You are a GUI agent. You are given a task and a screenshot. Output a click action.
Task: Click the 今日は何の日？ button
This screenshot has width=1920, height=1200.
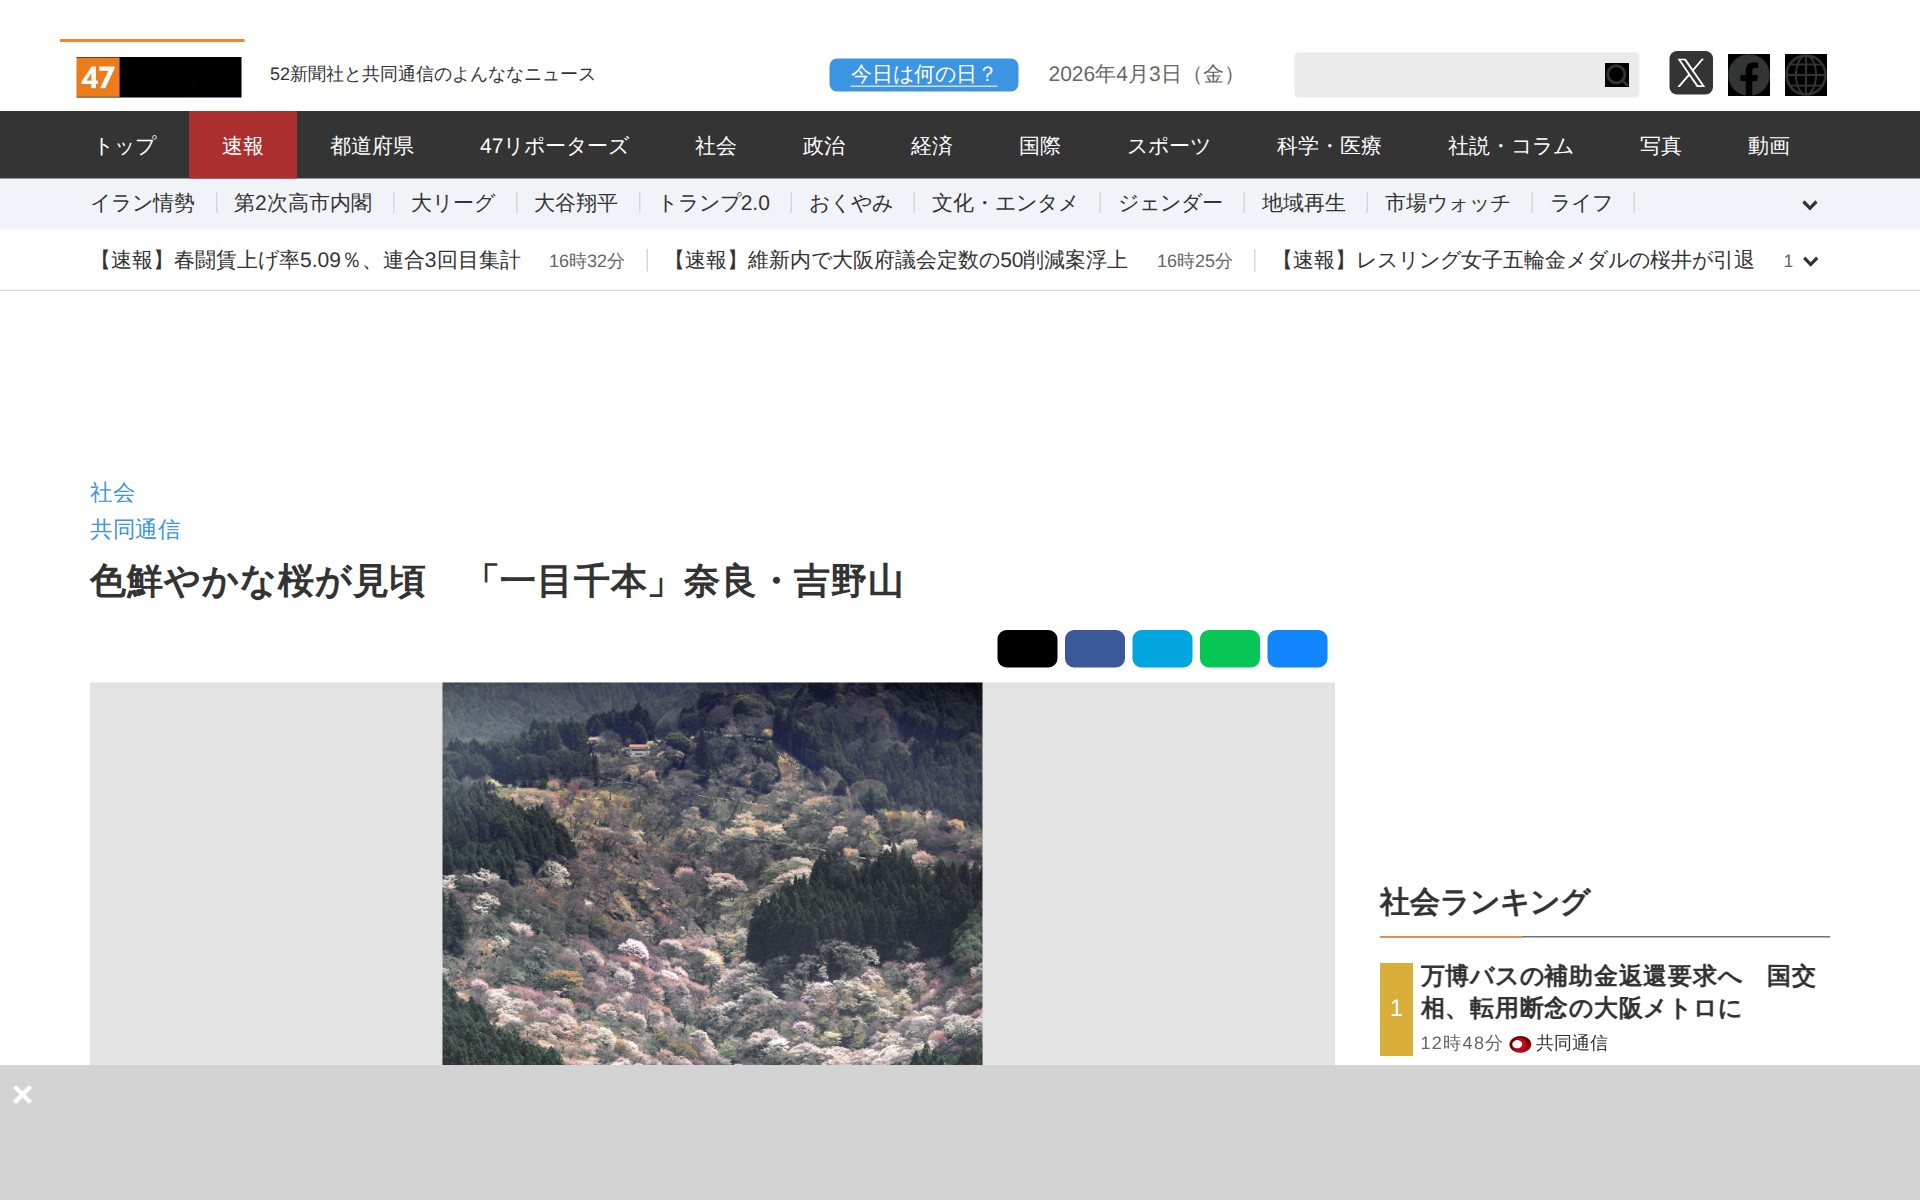(923, 74)
